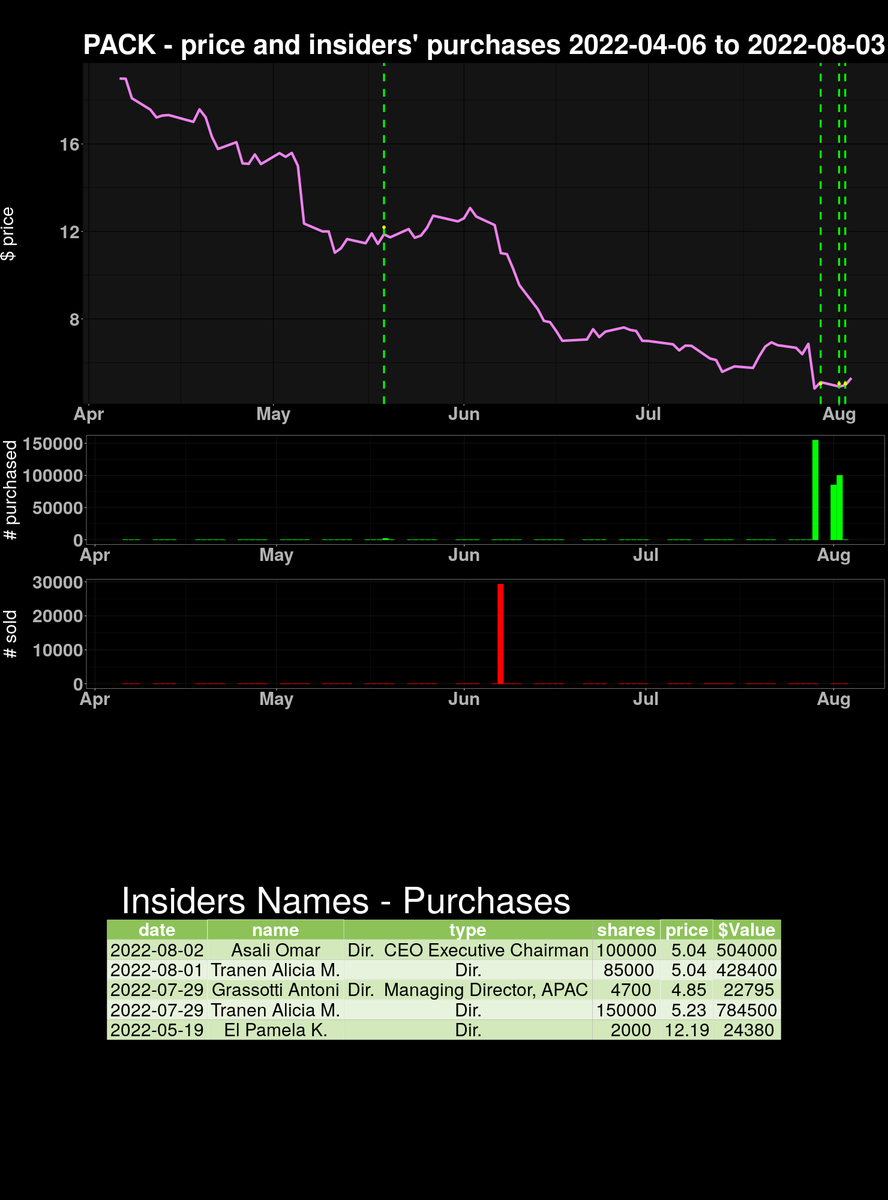Select the '100000' shares cell in the table
This screenshot has width=888, height=1200.
626,950
